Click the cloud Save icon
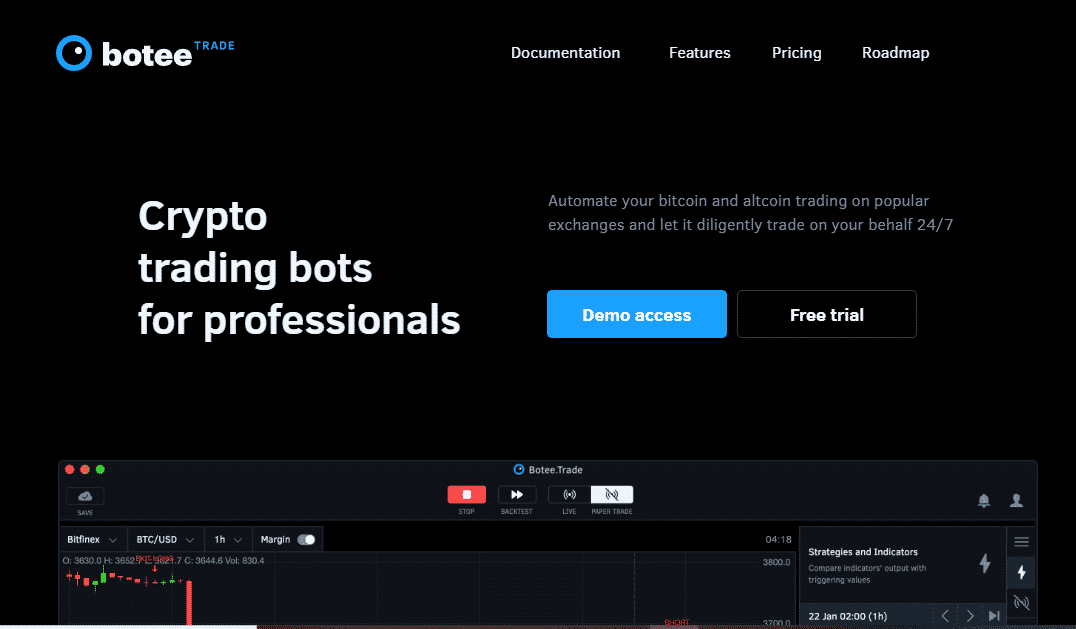The width and height of the screenshot is (1076, 629). [x=85, y=496]
